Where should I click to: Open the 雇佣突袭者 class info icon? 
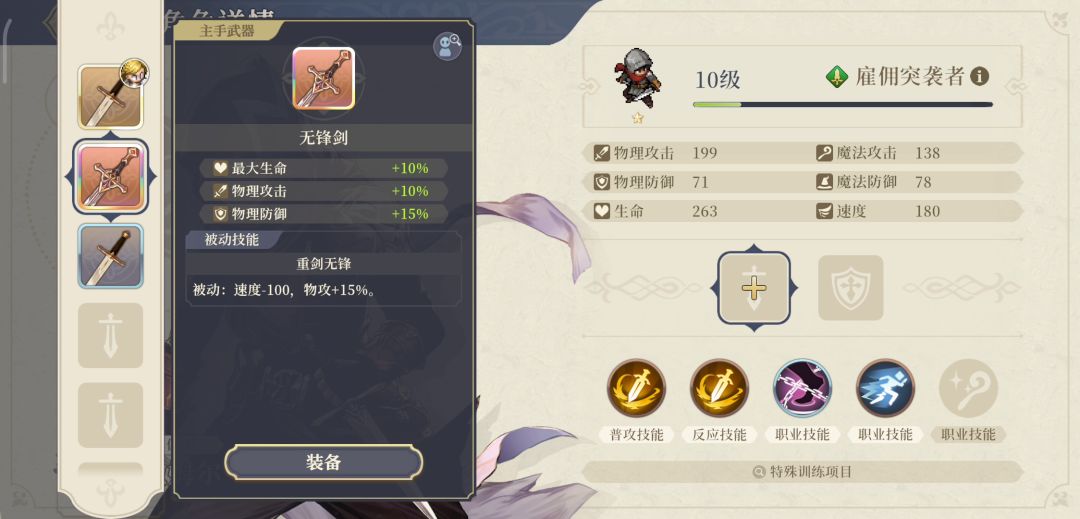979,76
